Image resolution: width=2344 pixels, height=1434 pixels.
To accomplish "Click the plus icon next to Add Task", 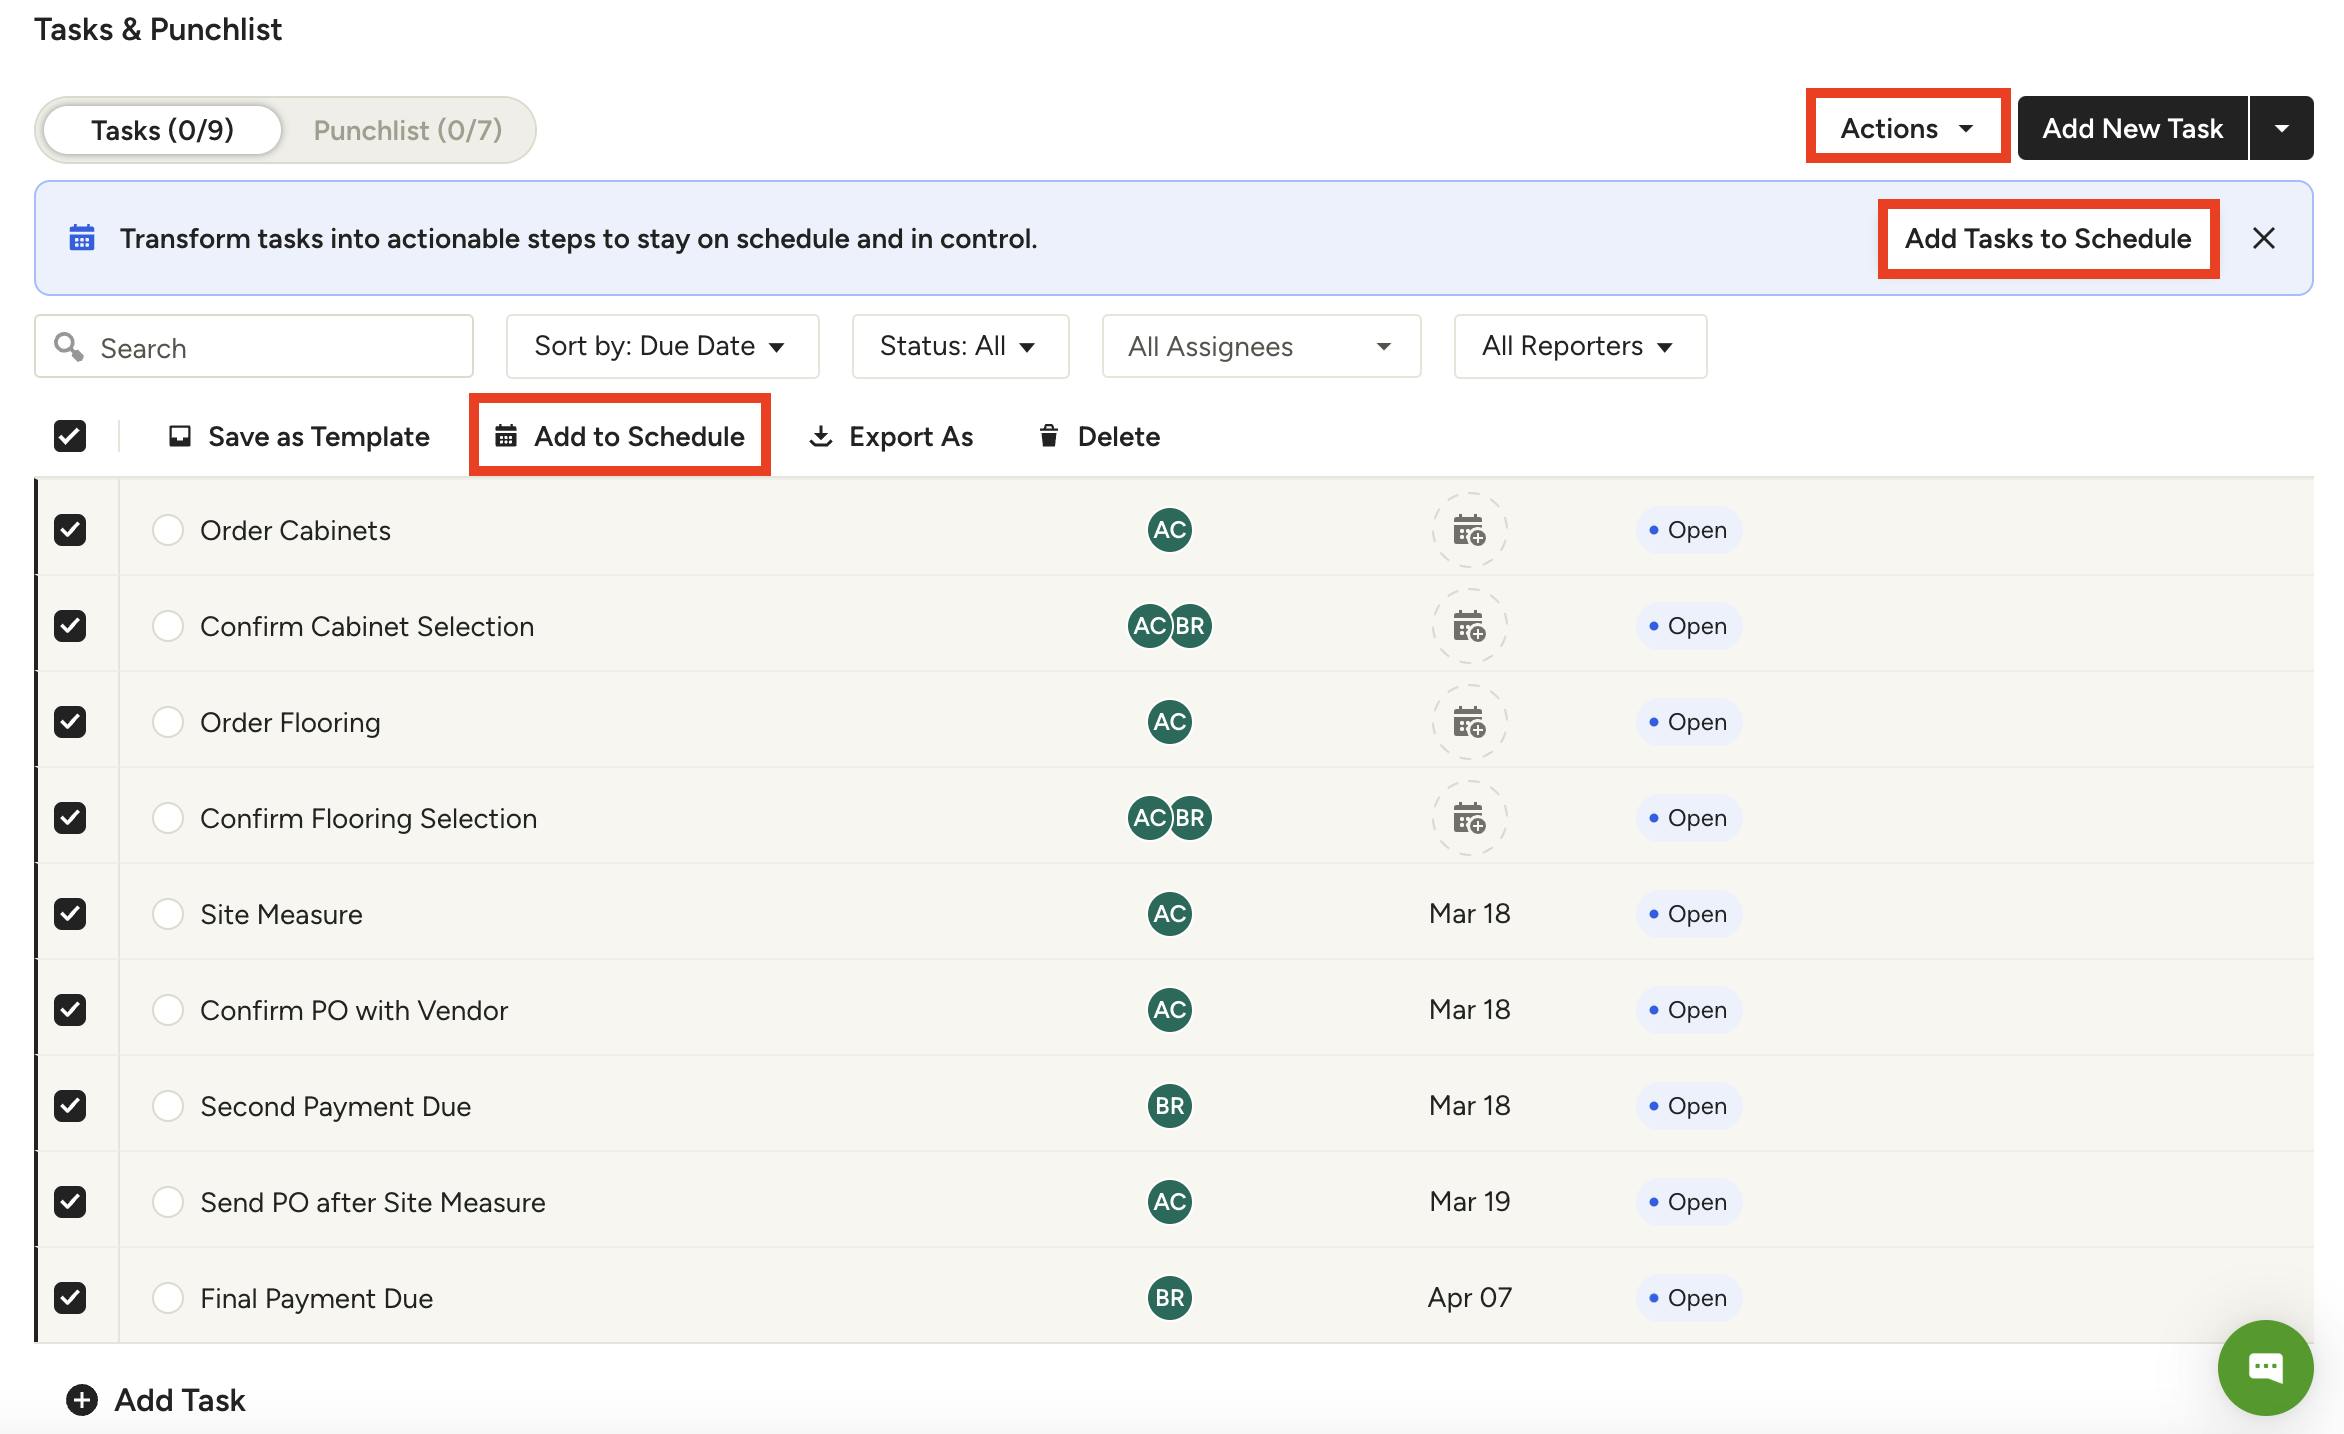I will [82, 1400].
